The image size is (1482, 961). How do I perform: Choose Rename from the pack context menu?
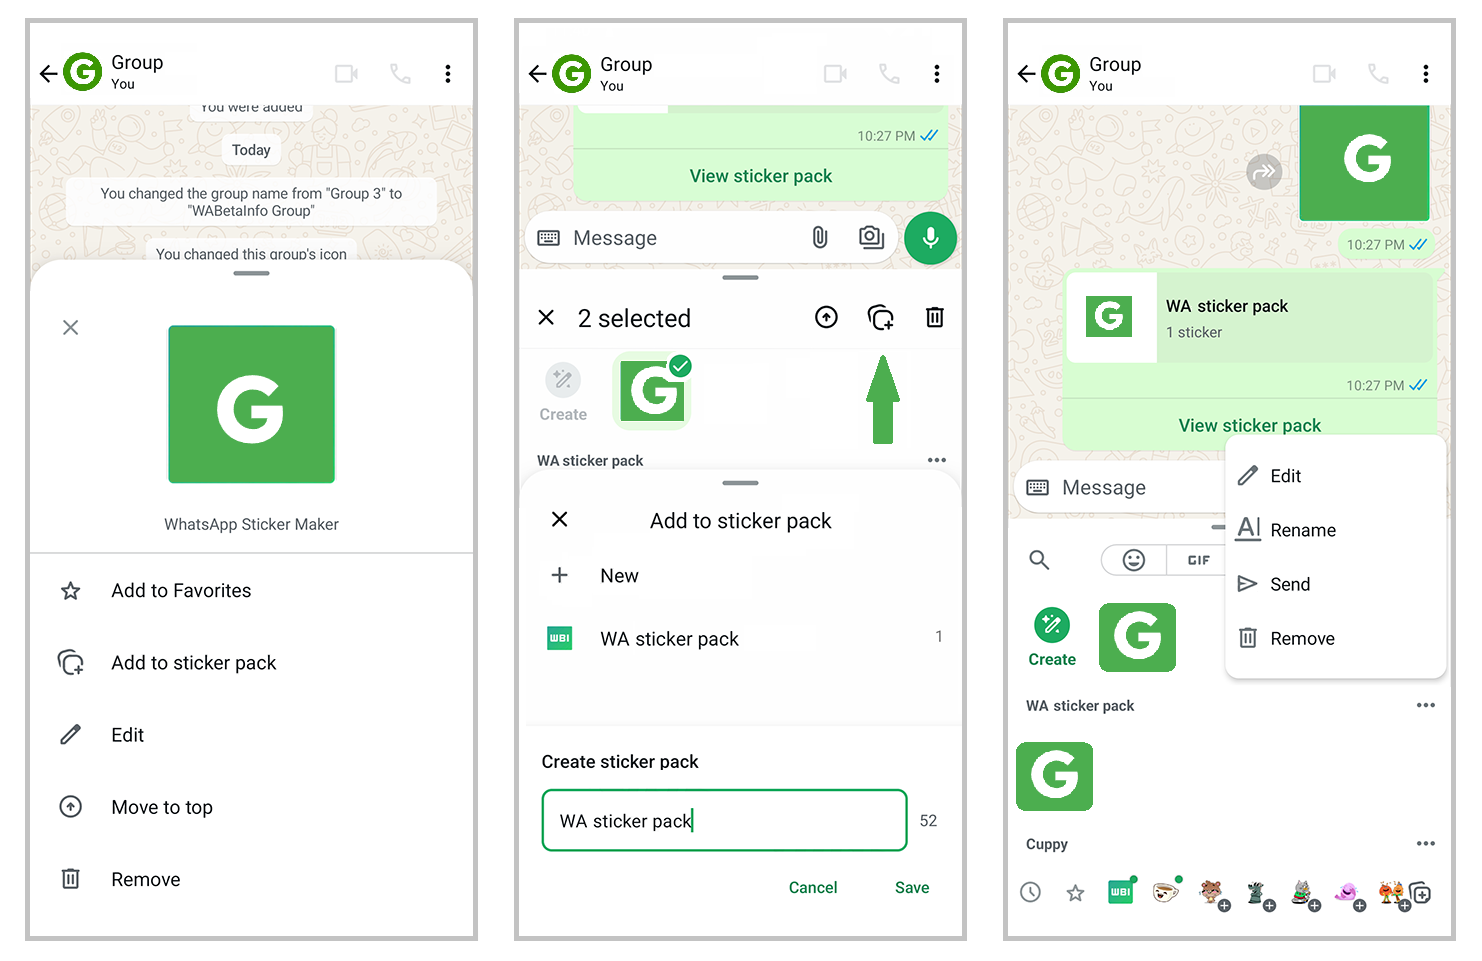[1302, 530]
